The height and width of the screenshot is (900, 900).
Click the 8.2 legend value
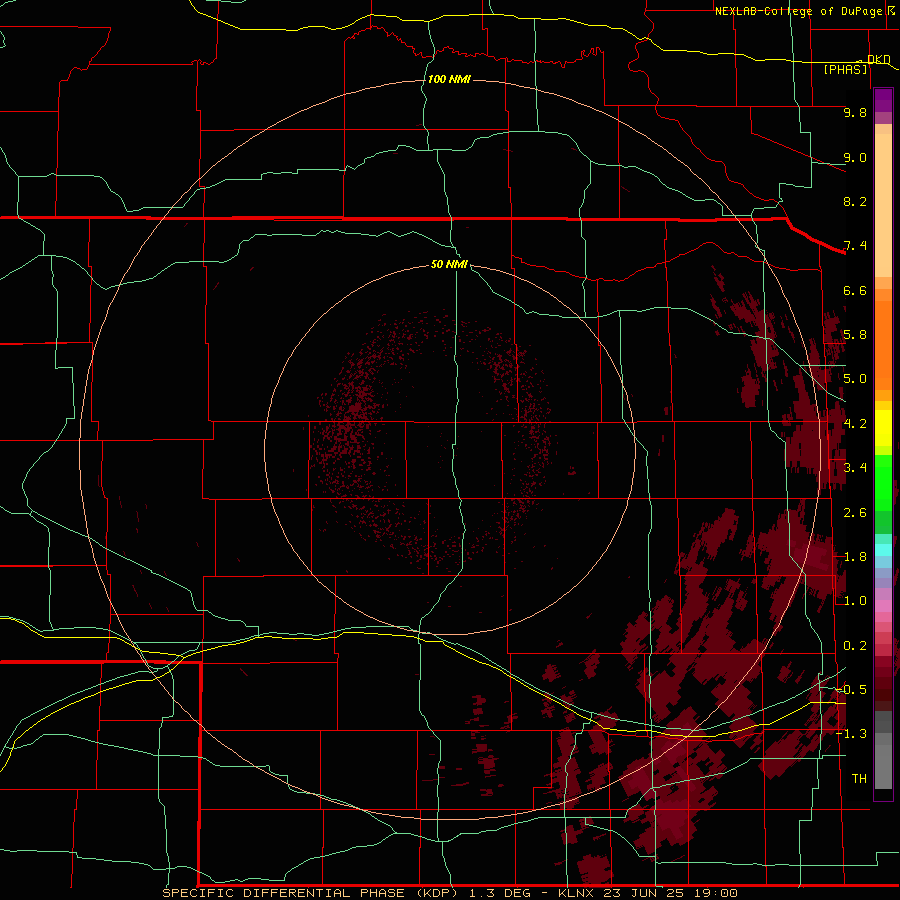(x=855, y=201)
